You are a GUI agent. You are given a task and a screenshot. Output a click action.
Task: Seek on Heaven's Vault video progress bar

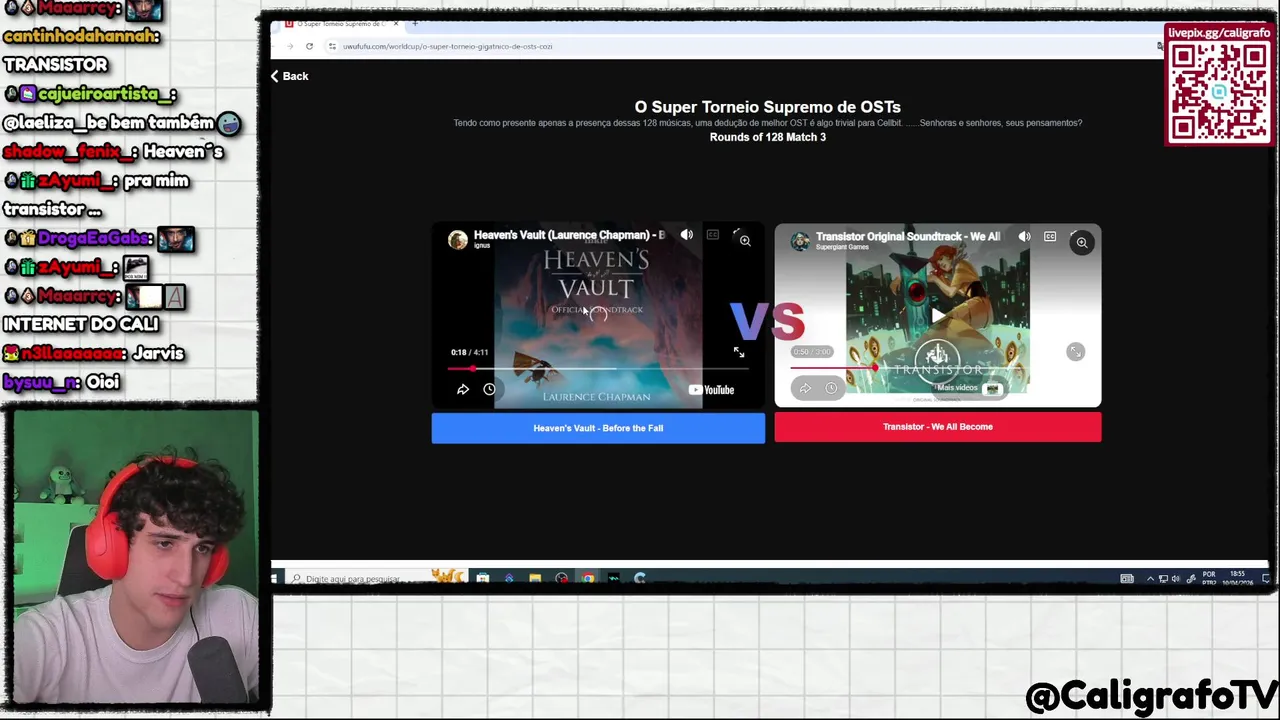pyautogui.click(x=598, y=368)
